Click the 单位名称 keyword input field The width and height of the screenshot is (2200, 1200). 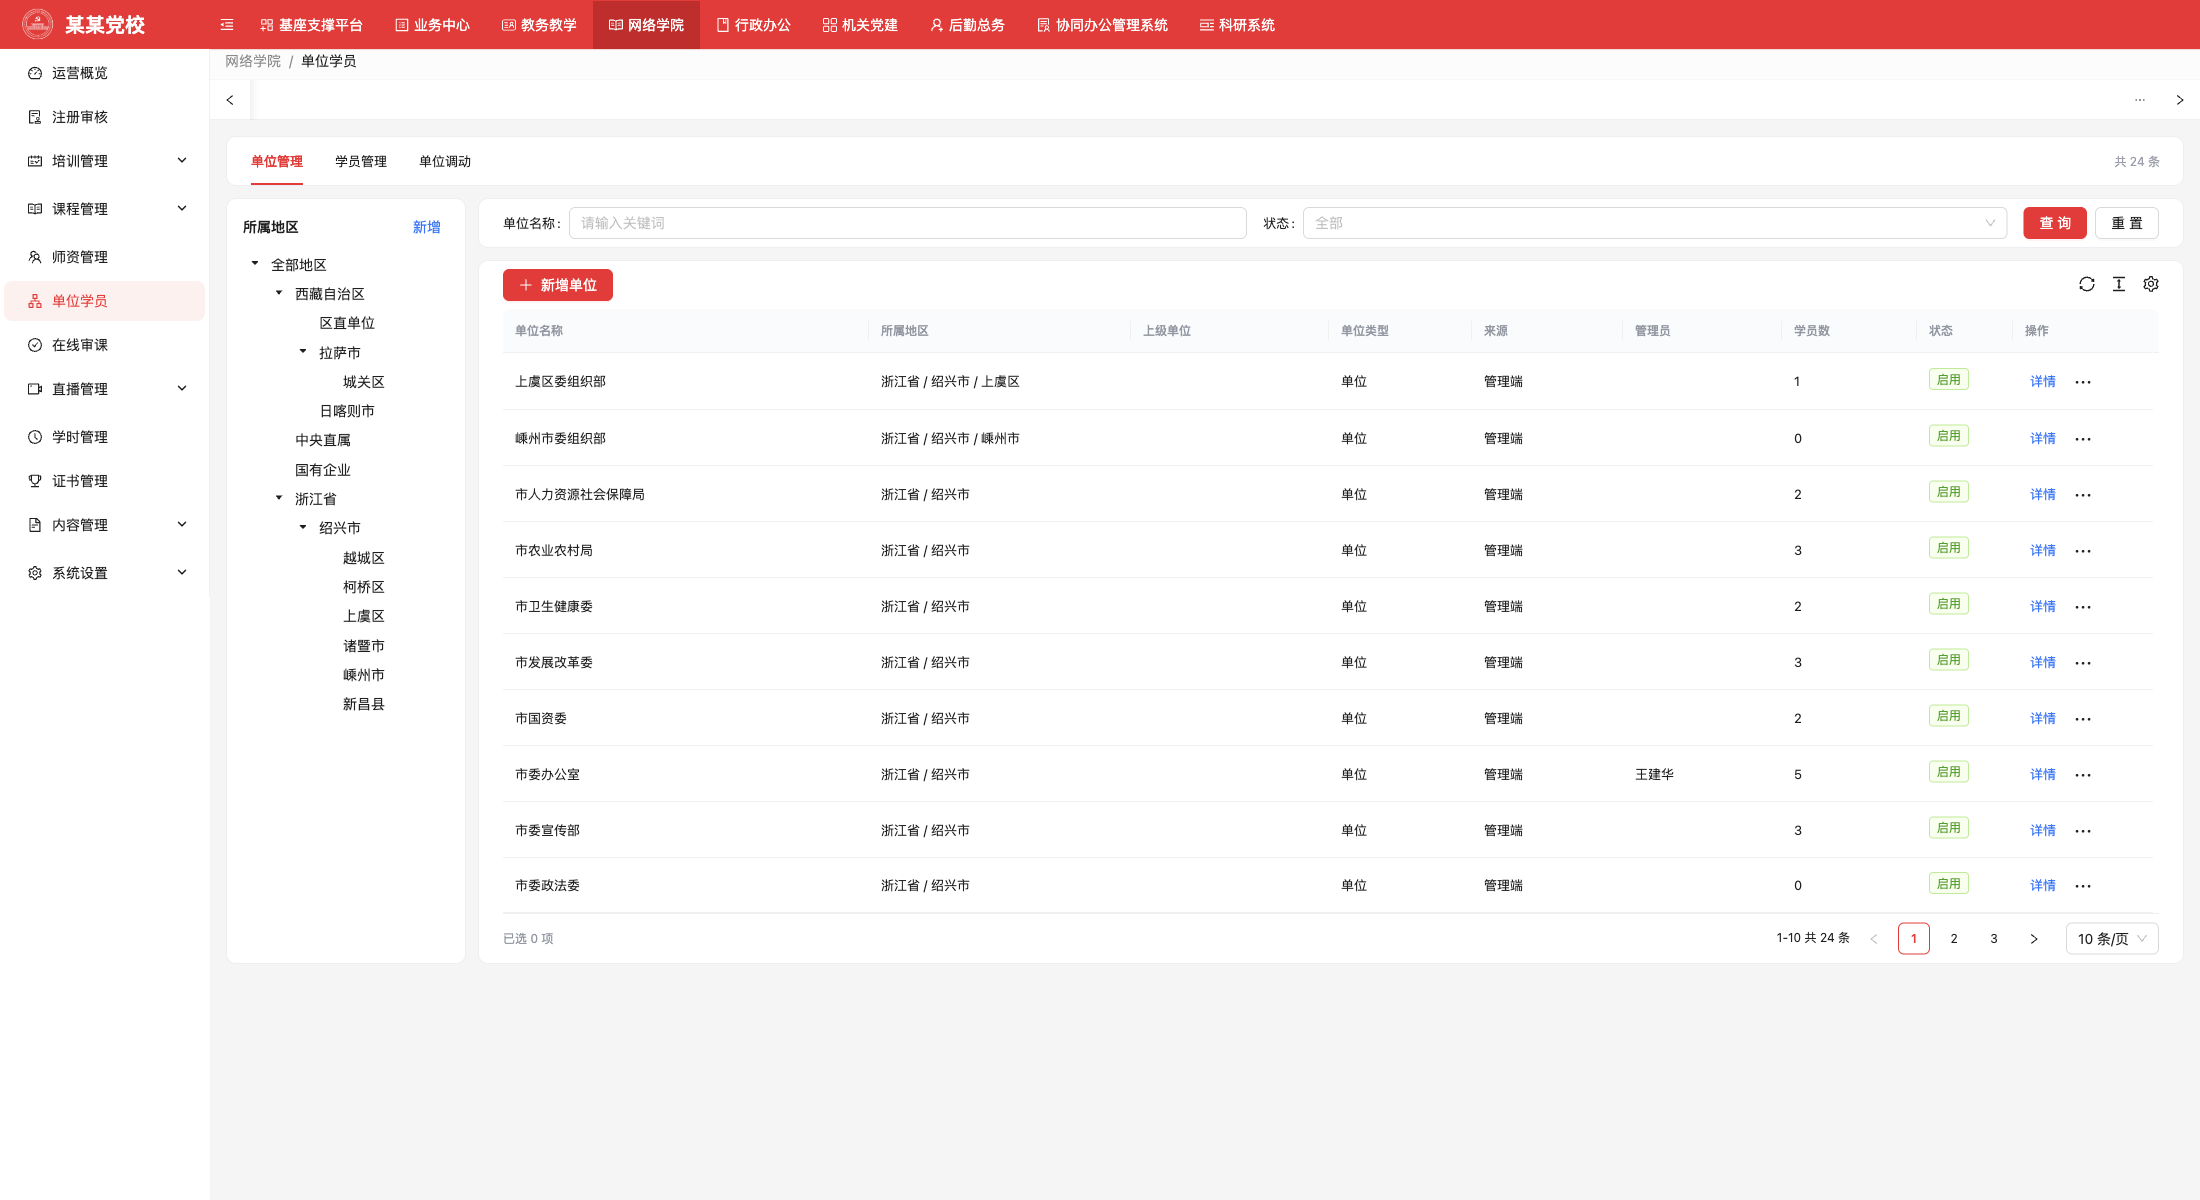tap(907, 223)
